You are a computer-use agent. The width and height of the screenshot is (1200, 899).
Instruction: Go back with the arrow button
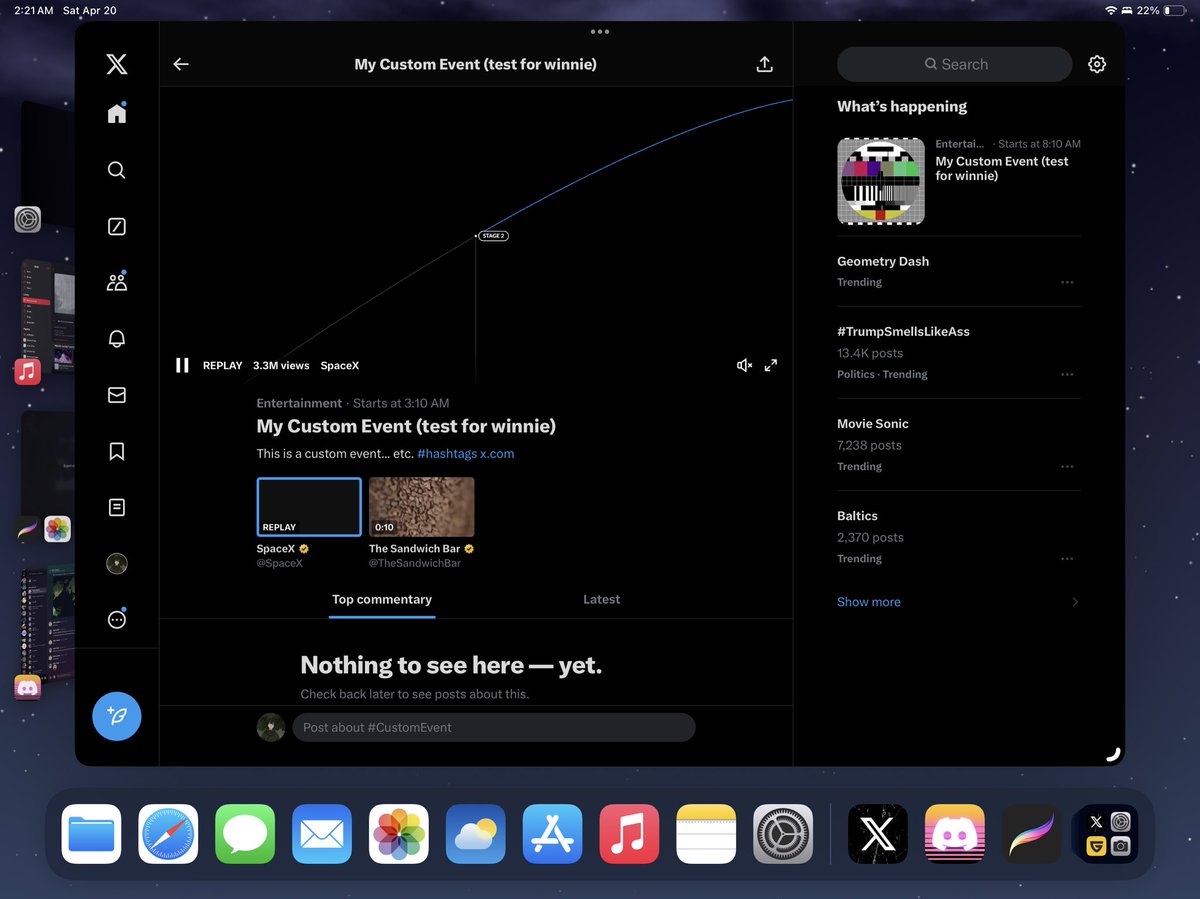tap(181, 64)
